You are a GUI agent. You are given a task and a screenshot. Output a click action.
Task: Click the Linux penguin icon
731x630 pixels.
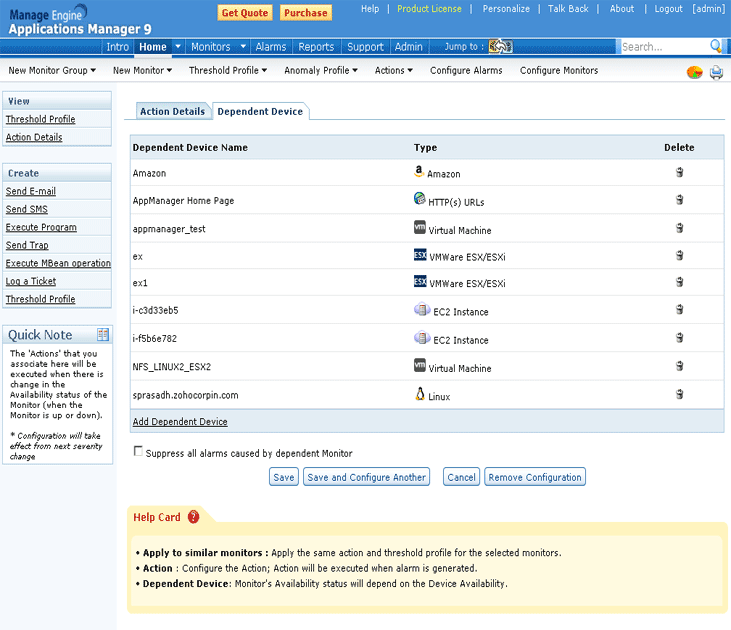click(420, 394)
